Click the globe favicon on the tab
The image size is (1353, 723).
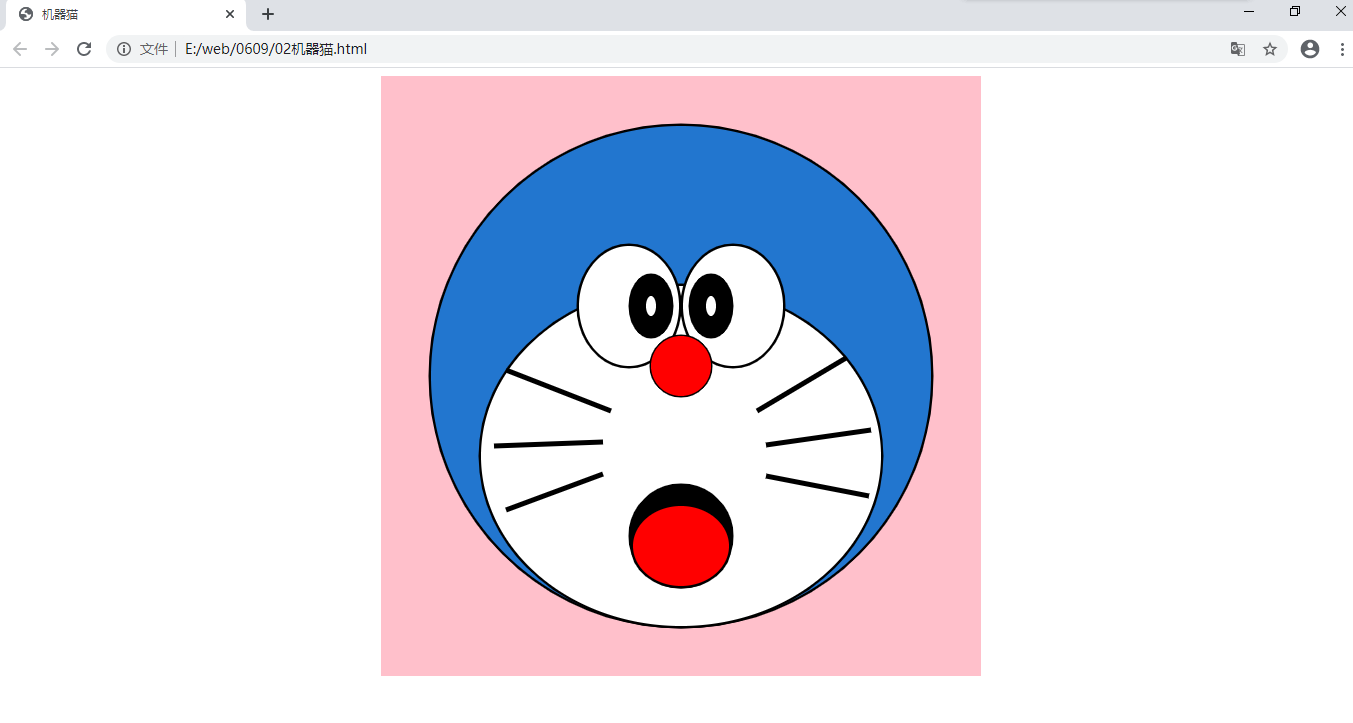tap(26, 14)
